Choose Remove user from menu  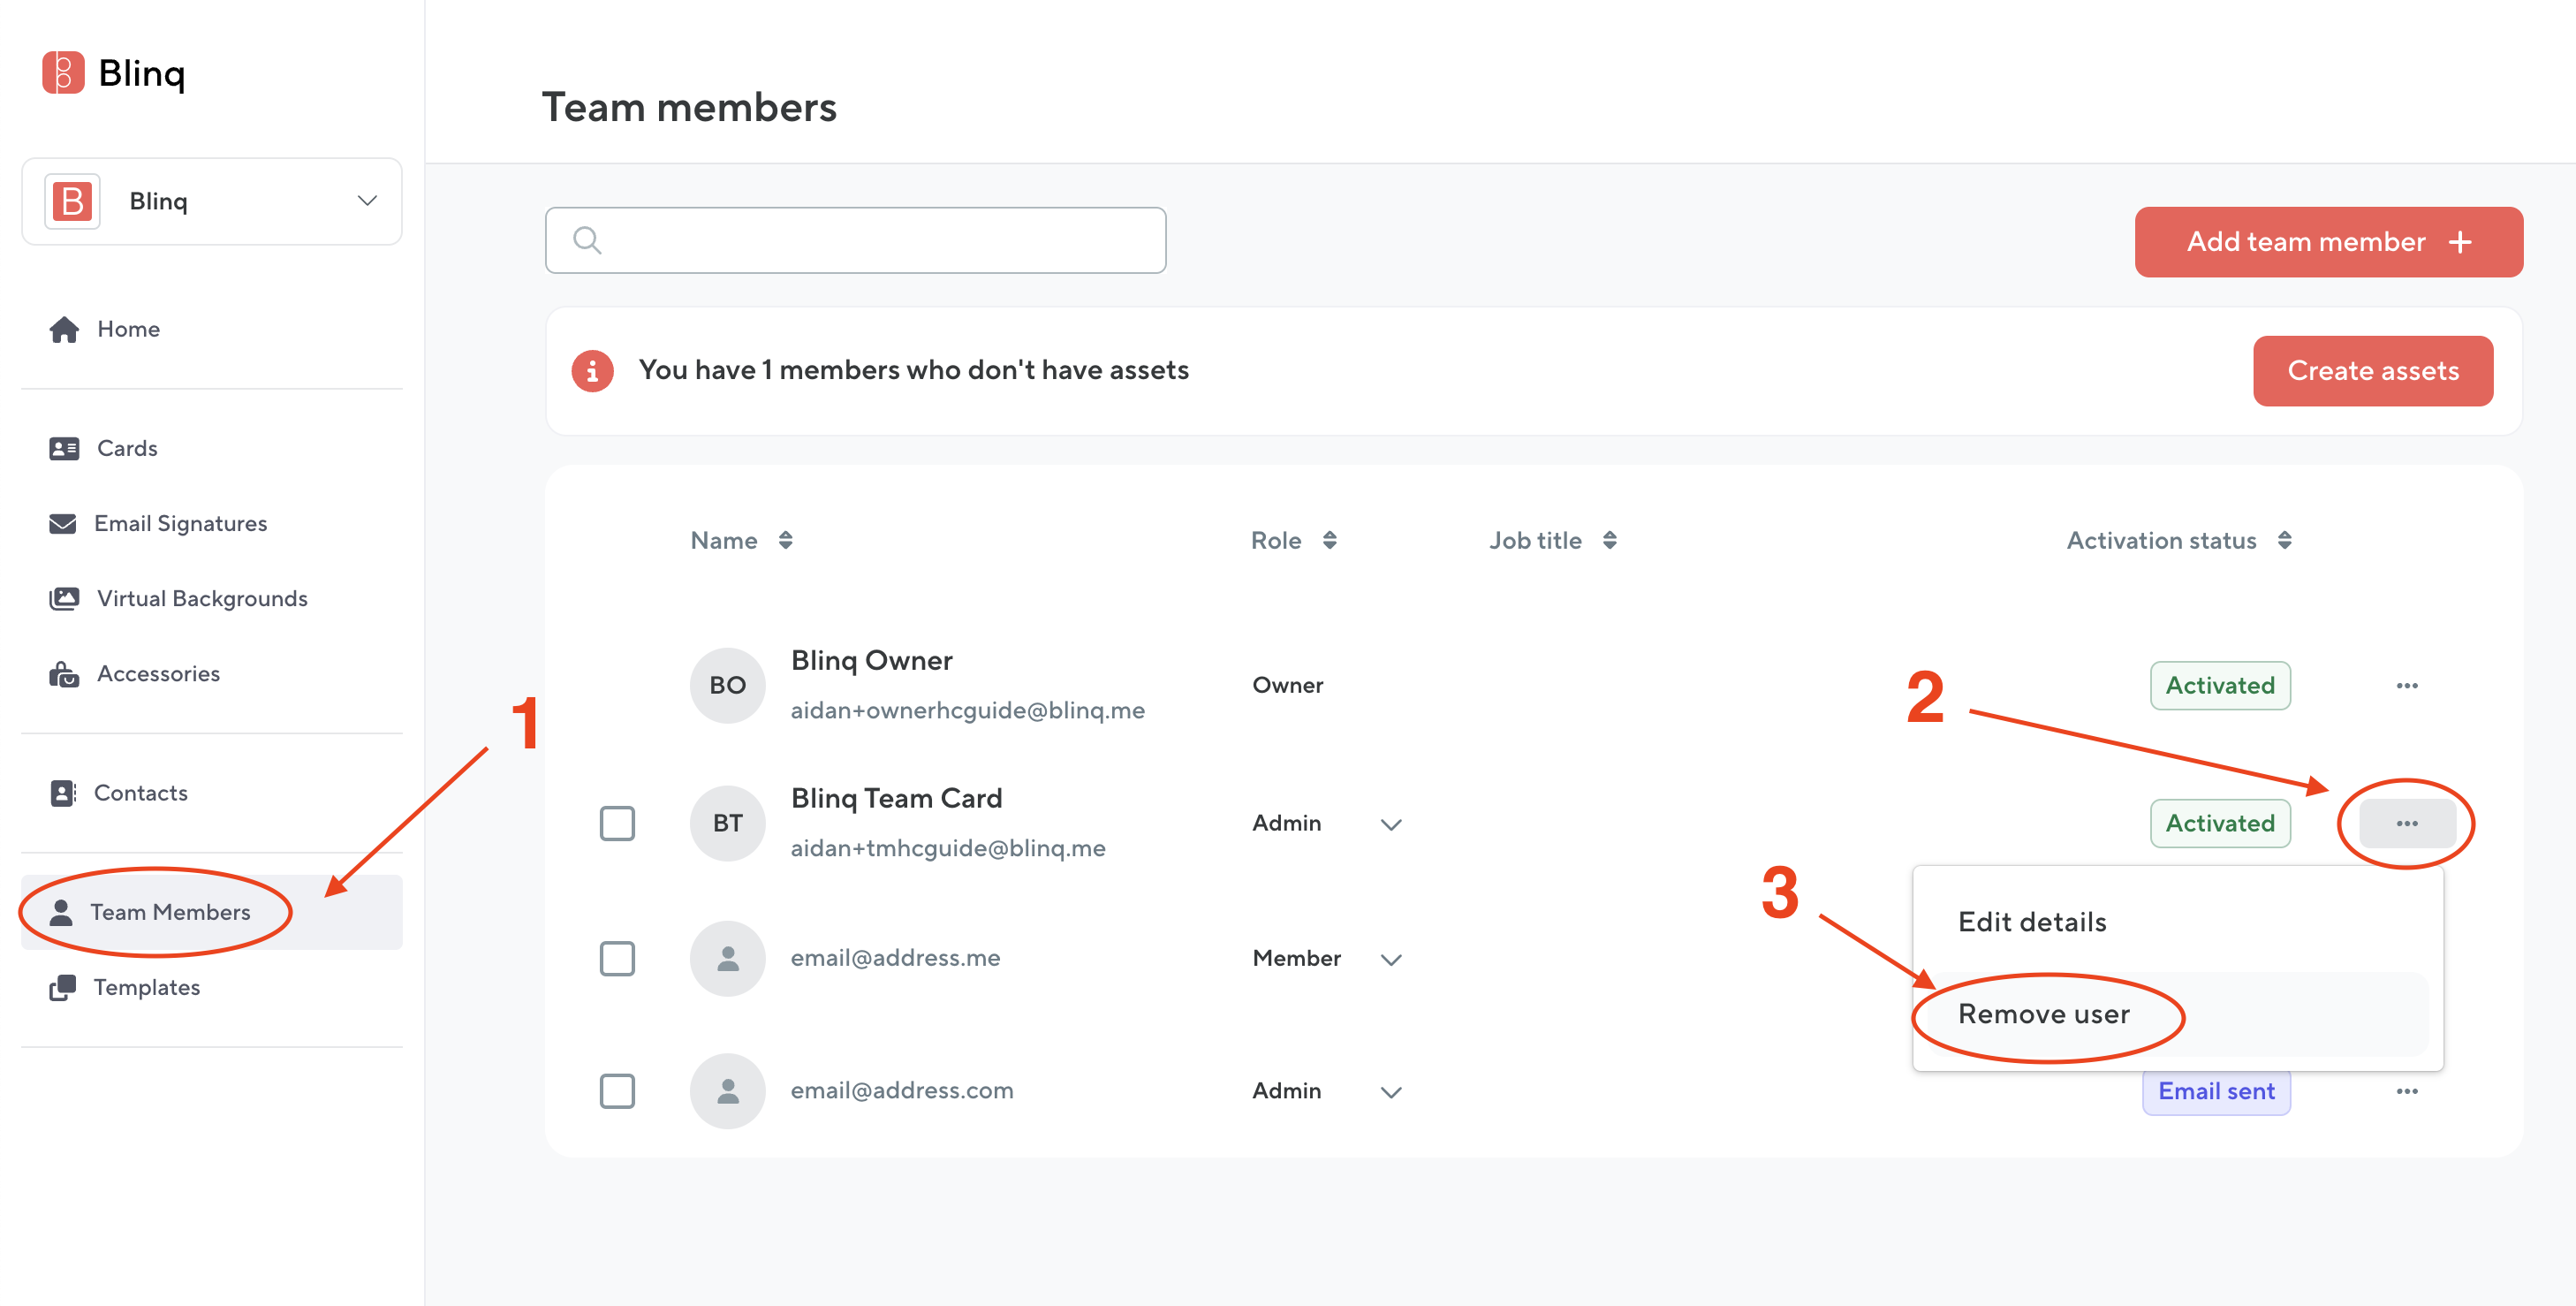2177,1014
